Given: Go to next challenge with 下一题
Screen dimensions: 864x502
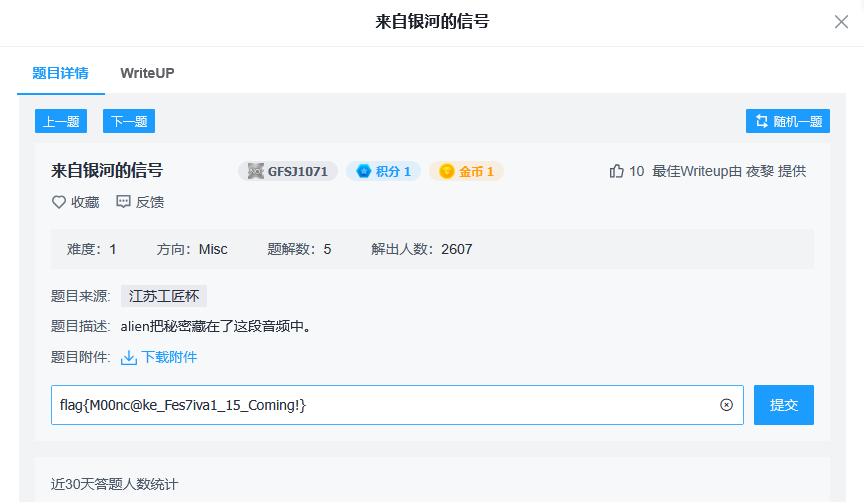Looking at the screenshot, I should [x=129, y=121].
